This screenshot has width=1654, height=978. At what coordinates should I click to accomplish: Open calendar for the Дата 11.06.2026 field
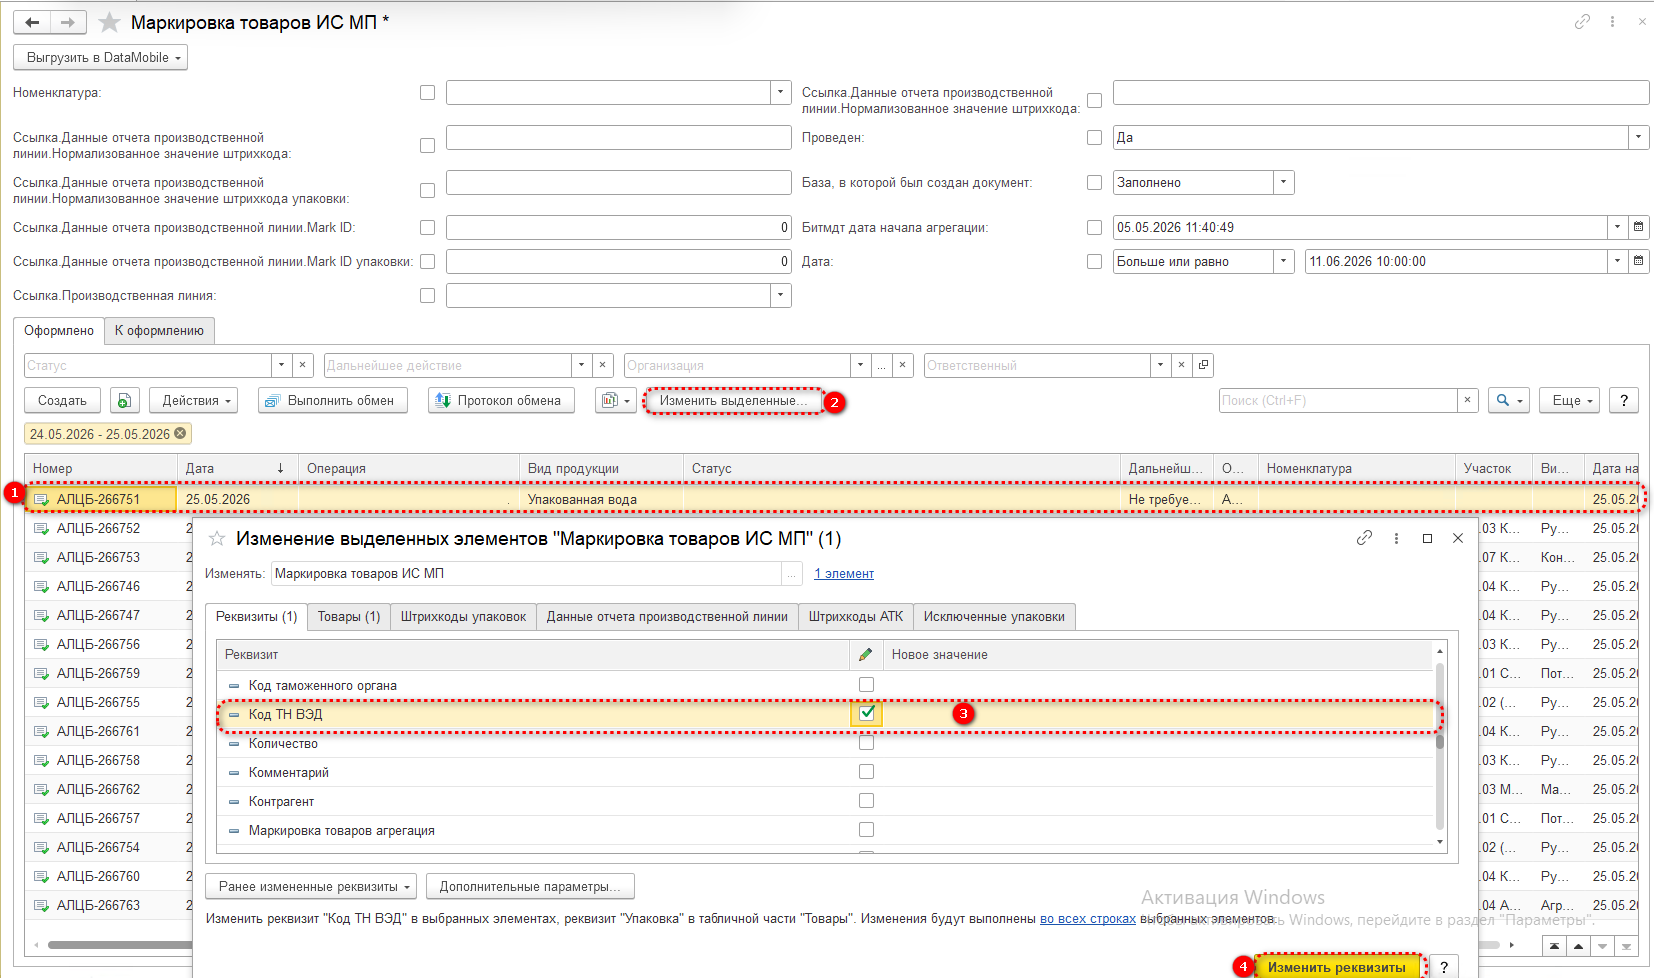1638,261
